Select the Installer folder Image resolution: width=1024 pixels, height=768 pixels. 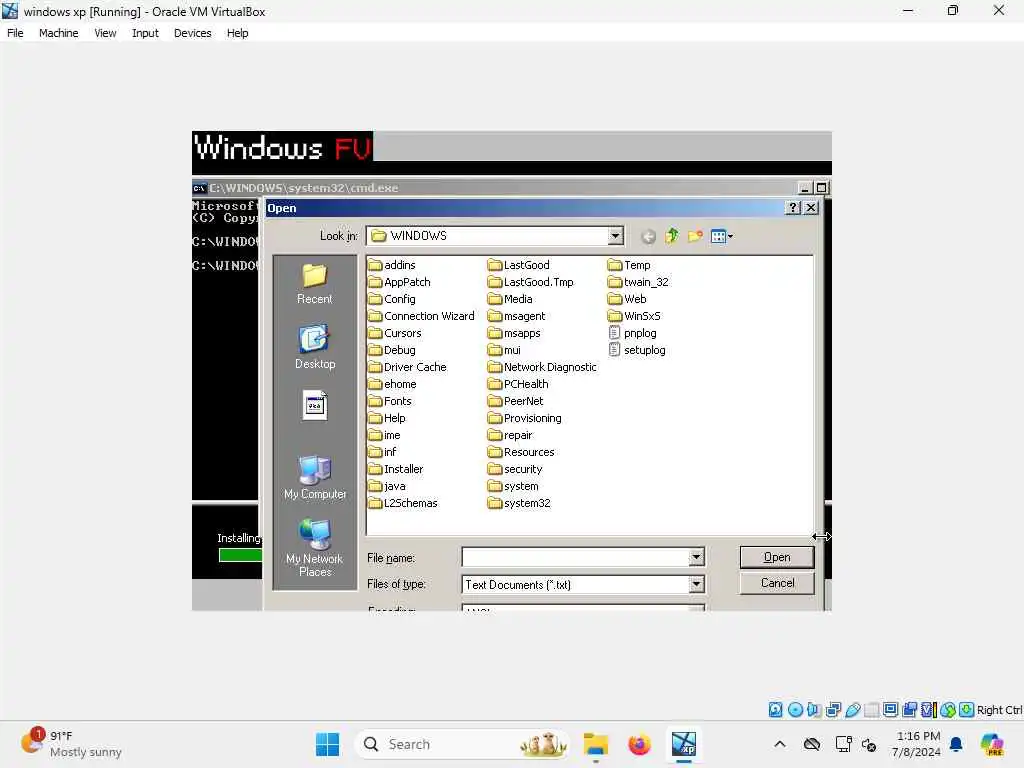click(396, 469)
